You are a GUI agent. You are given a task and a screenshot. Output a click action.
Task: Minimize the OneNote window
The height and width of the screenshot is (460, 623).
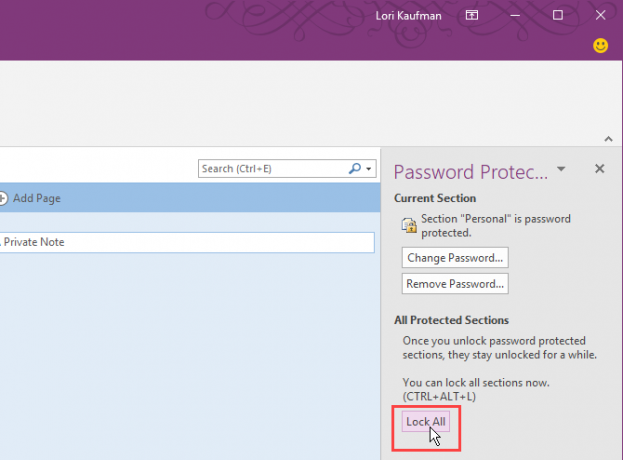(515, 15)
